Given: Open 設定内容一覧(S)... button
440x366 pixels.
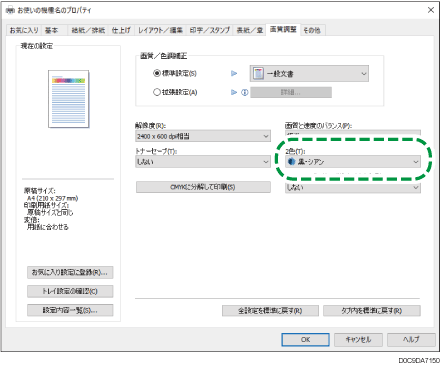Looking at the screenshot, I should coord(70,310).
